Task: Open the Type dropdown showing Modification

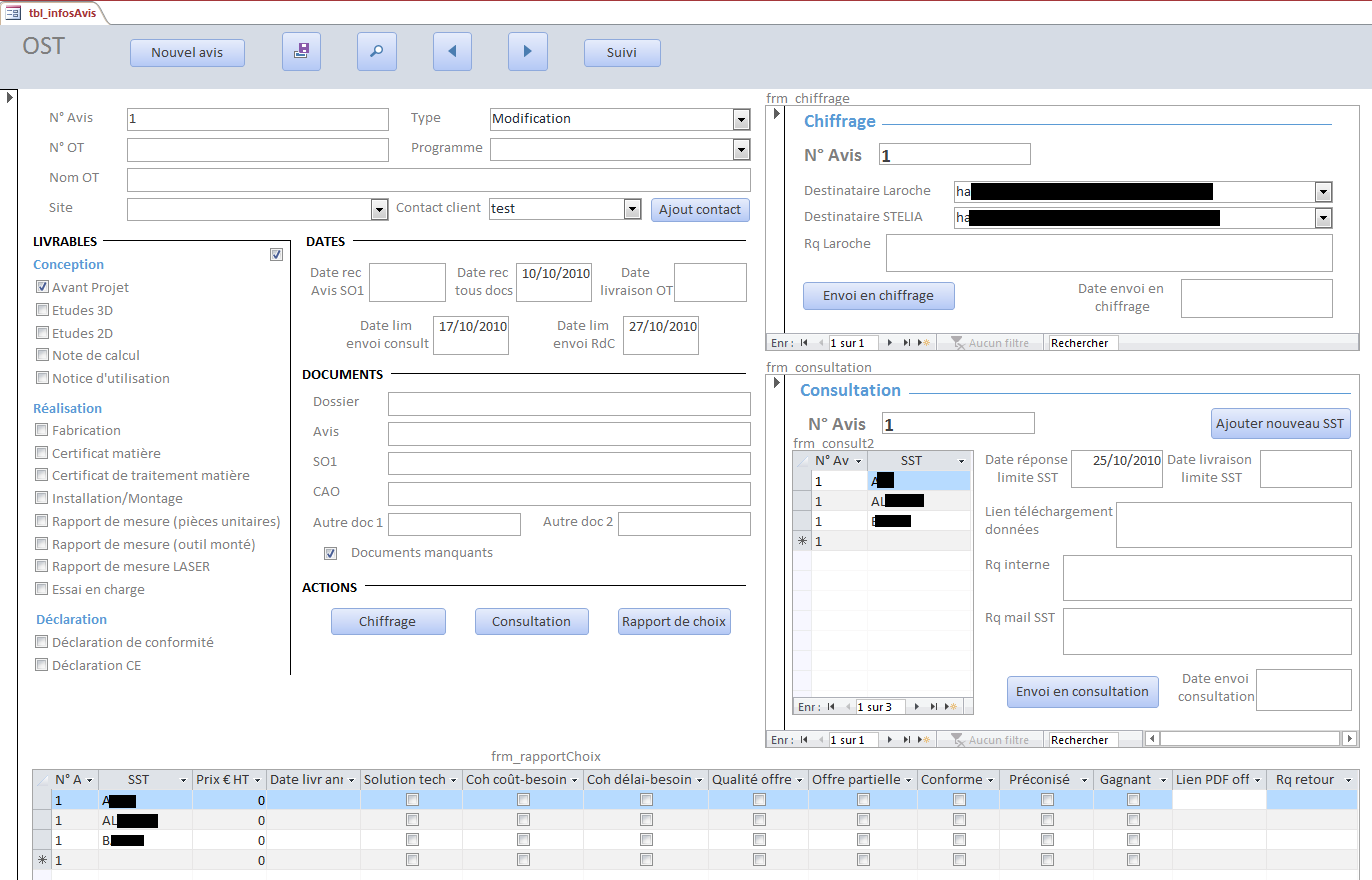Action: tap(741, 119)
